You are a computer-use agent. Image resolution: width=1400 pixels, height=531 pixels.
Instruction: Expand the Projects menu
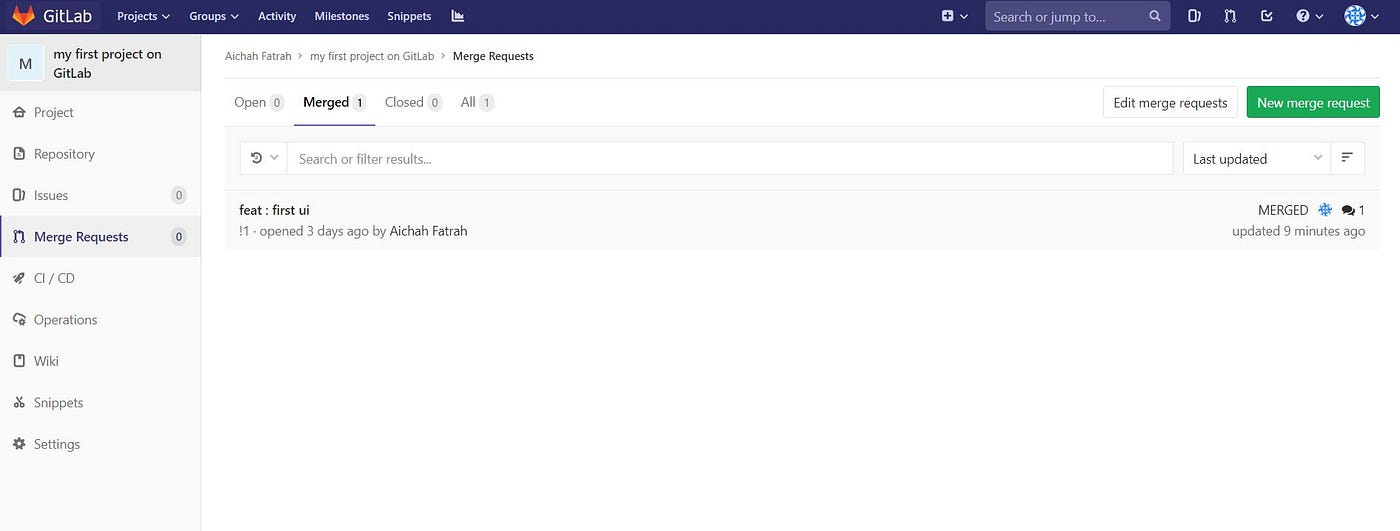click(143, 16)
